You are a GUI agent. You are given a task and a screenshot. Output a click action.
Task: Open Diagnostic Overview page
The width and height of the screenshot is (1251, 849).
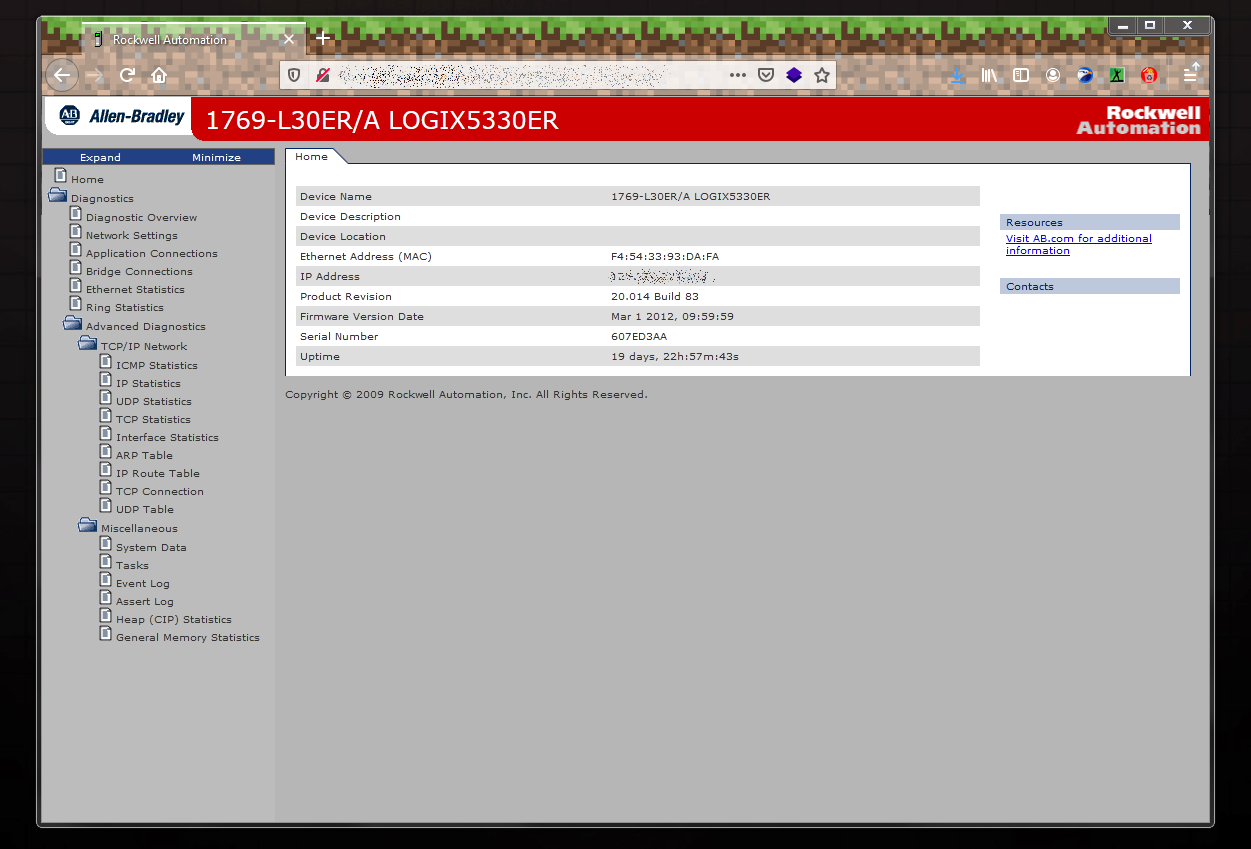point(141,217)
